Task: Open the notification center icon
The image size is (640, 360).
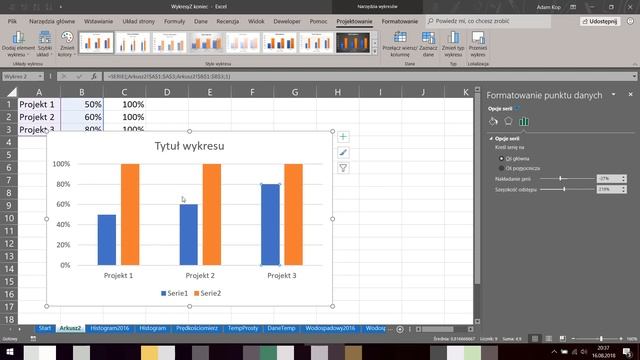Action: coord(627,352)
